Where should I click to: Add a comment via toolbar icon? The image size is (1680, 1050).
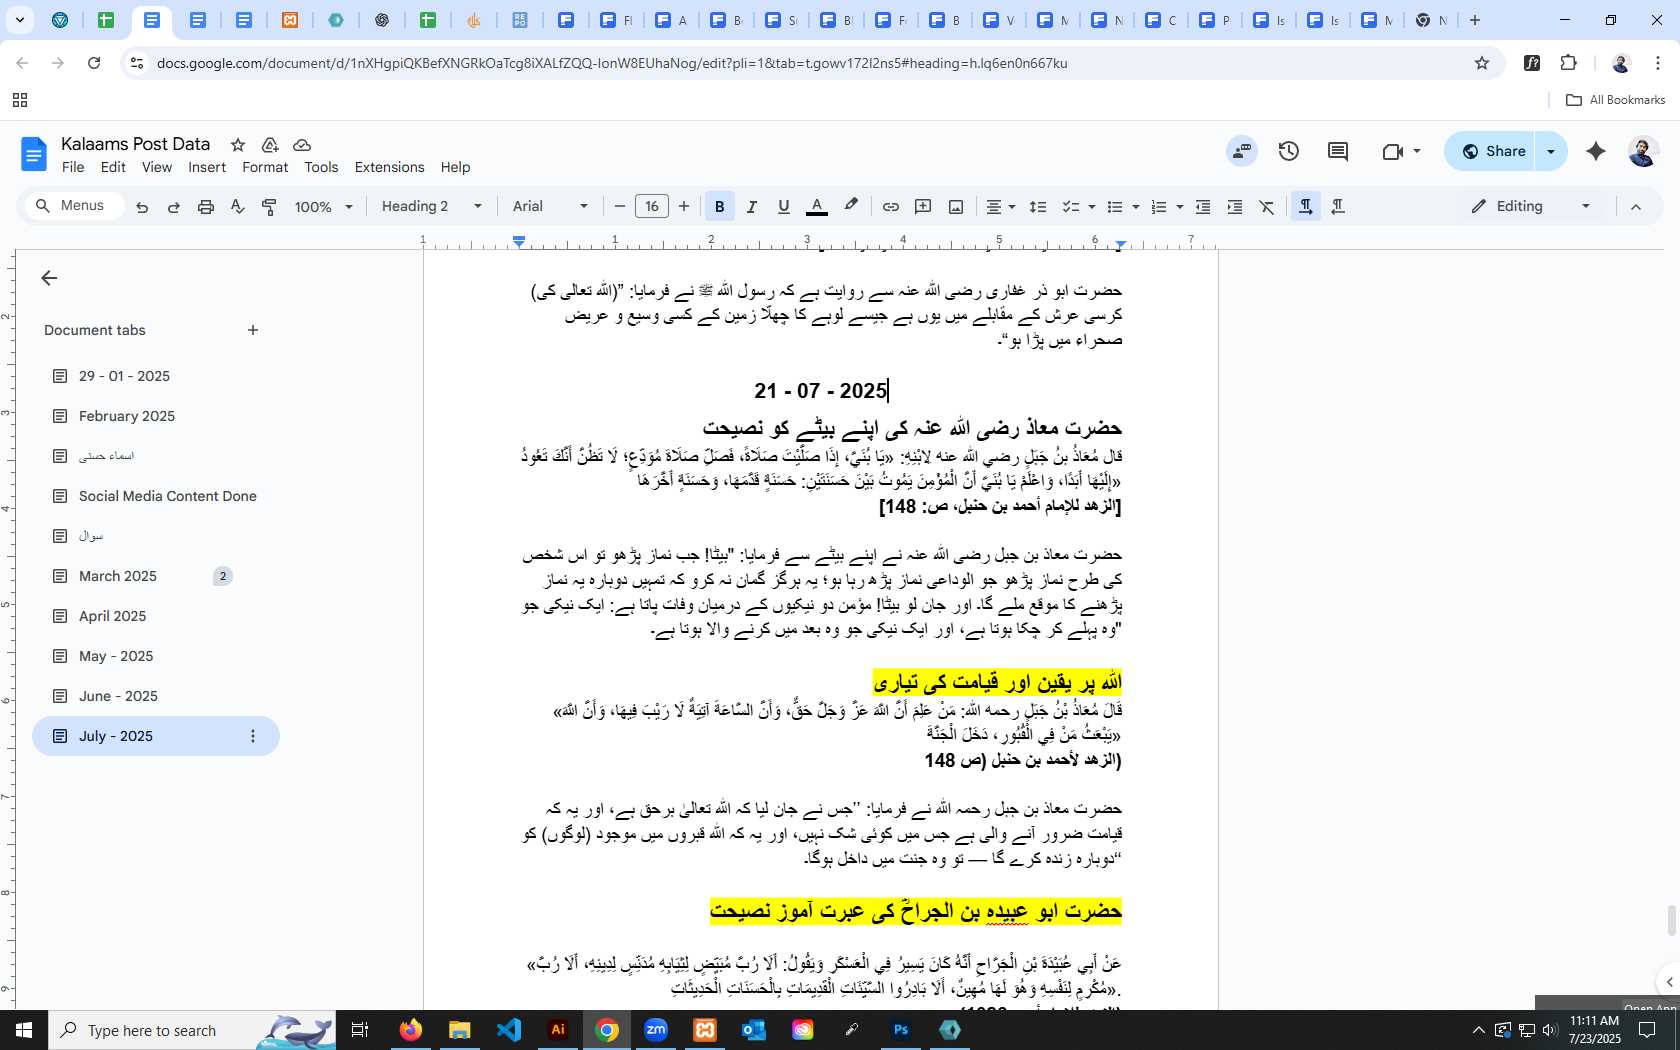coord(923,207)
